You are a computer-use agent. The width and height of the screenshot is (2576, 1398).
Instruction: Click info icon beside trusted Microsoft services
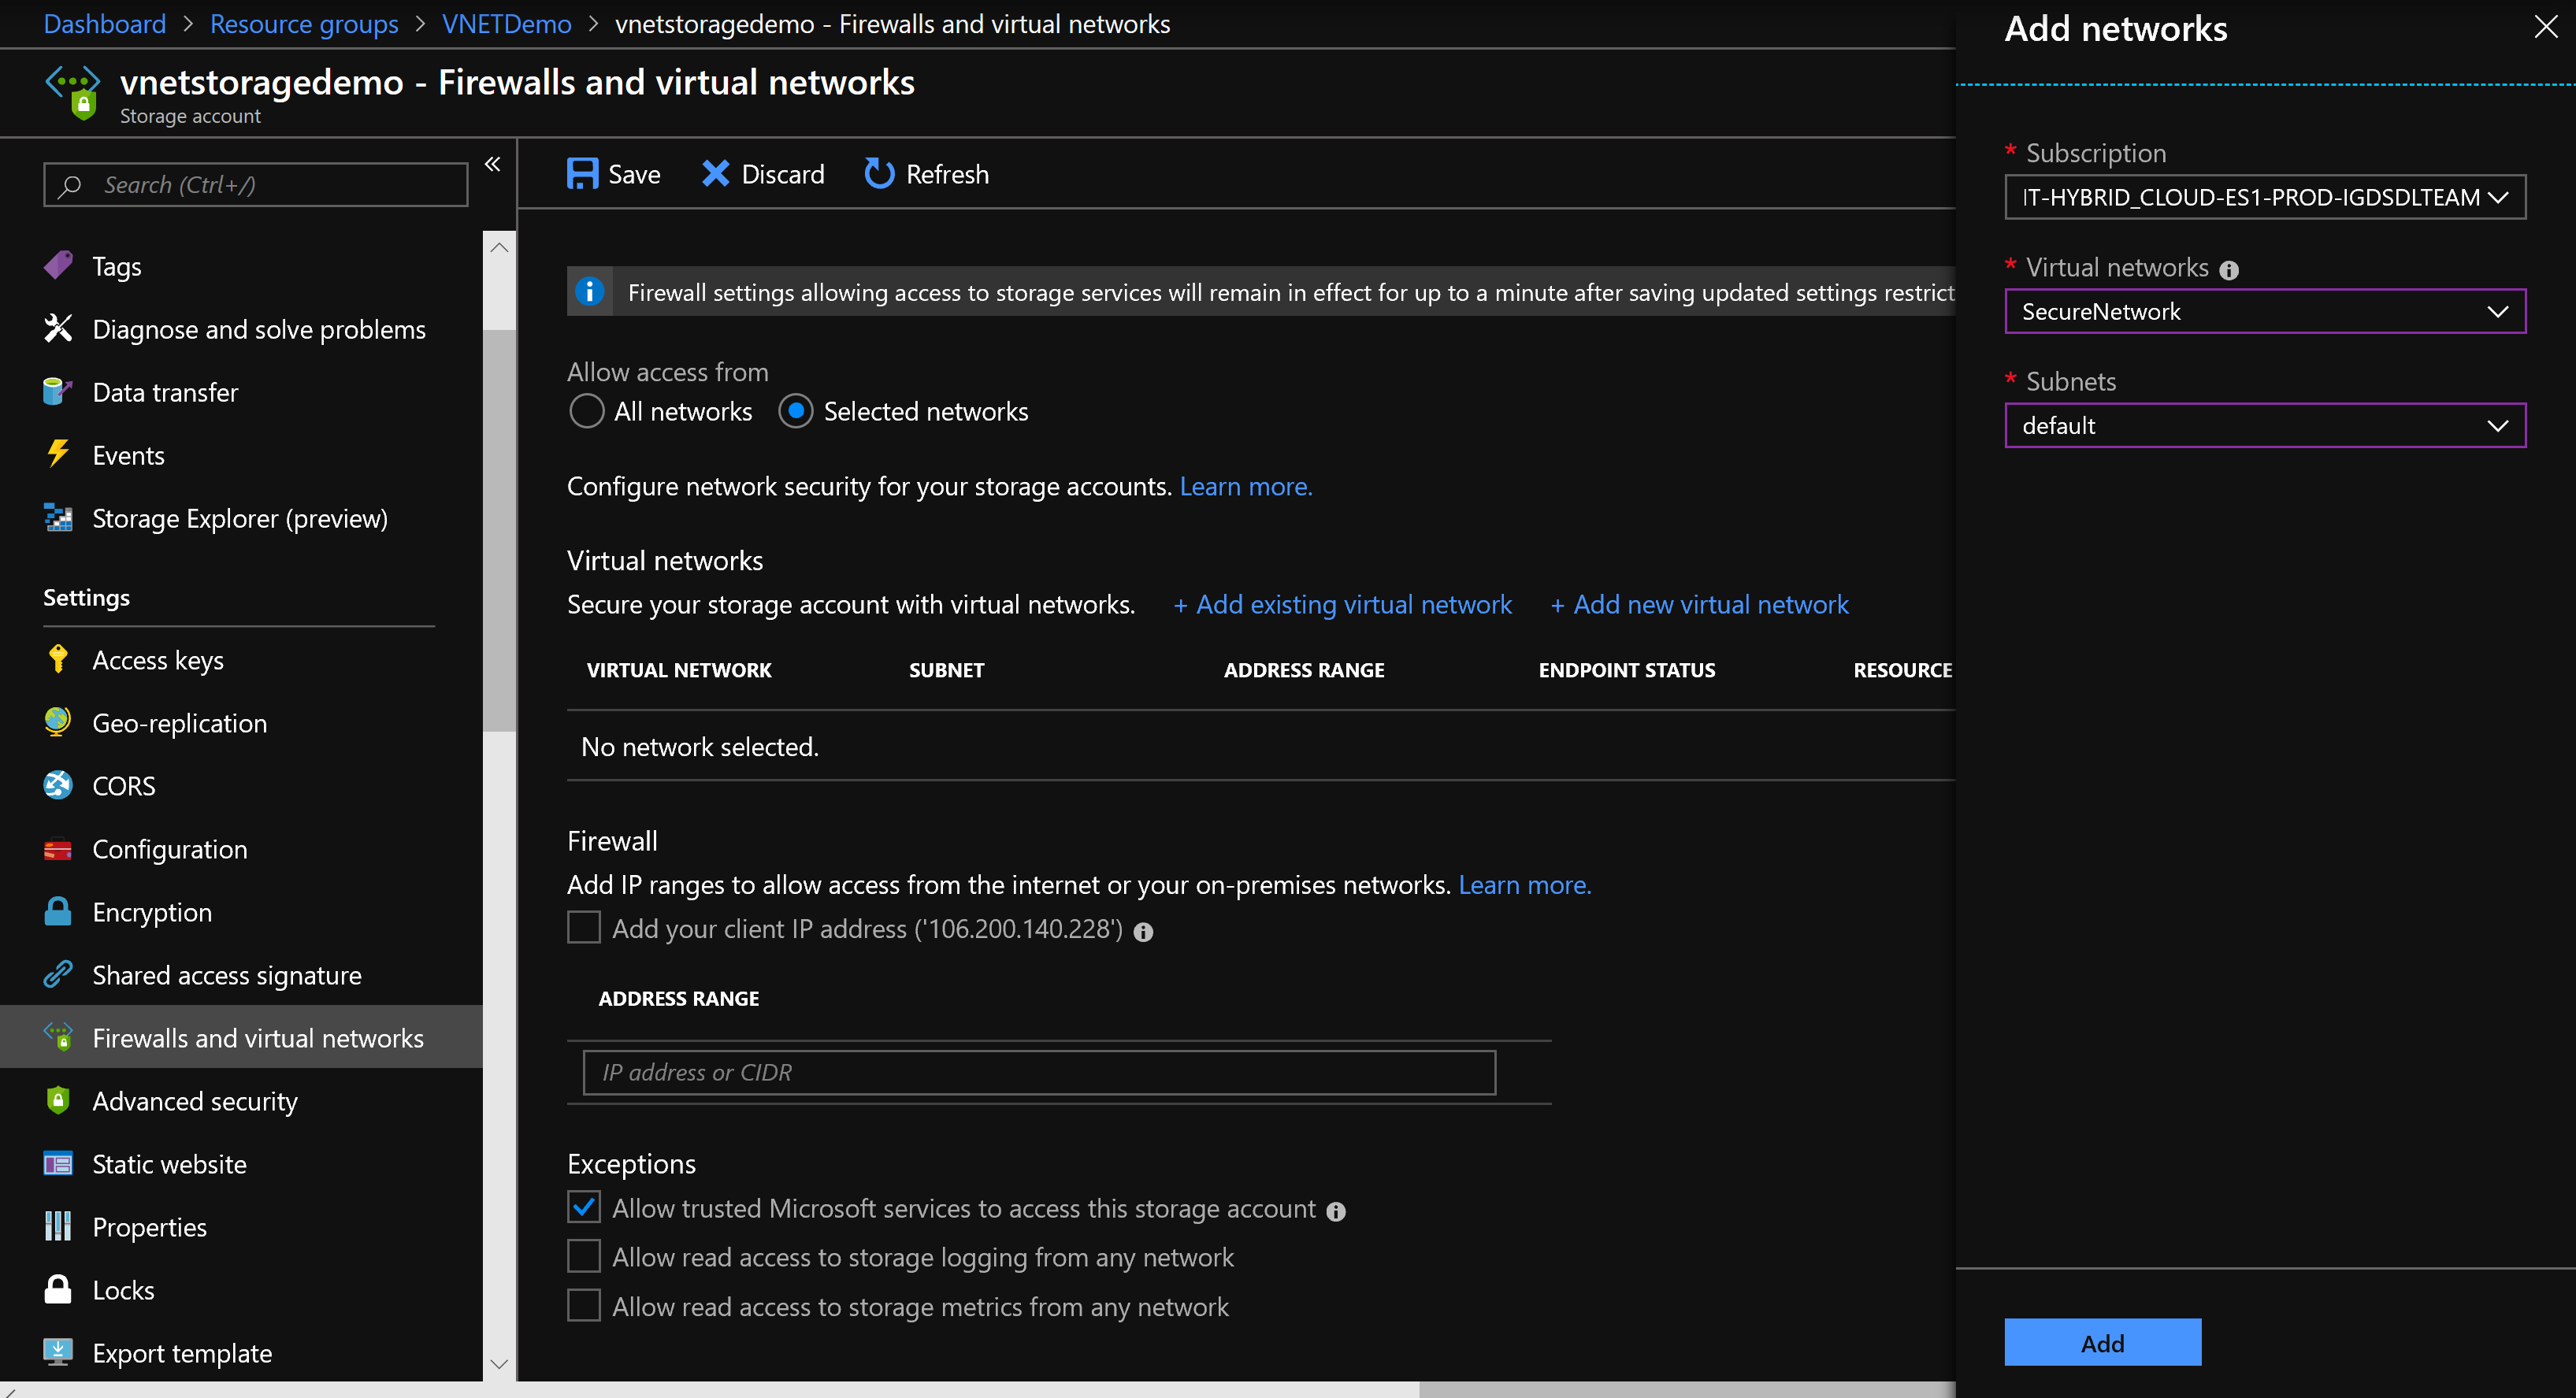pos(1336,1212)
